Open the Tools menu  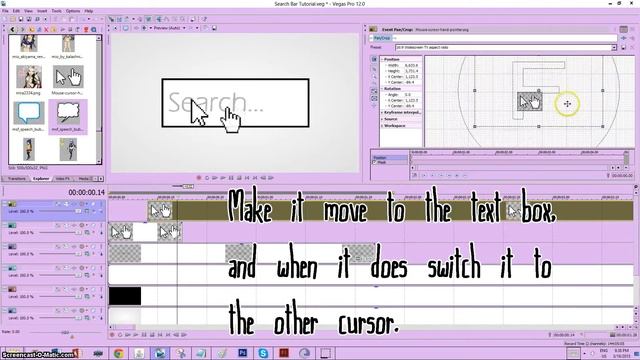[57, 11]
